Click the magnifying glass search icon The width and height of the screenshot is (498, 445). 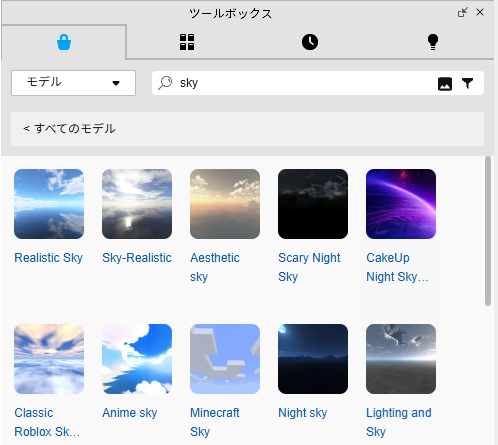coord(165,83)
